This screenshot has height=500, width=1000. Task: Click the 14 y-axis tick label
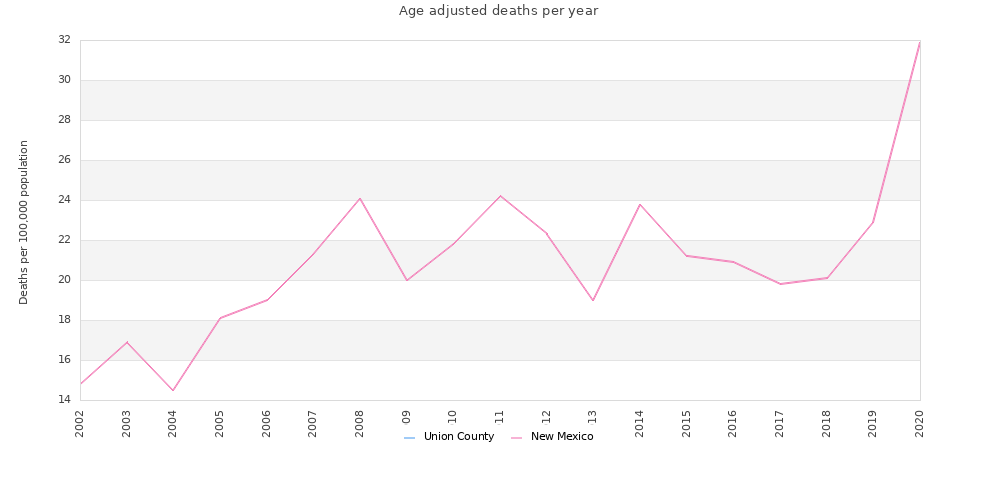pyautogui.click(x=64, y=400)
